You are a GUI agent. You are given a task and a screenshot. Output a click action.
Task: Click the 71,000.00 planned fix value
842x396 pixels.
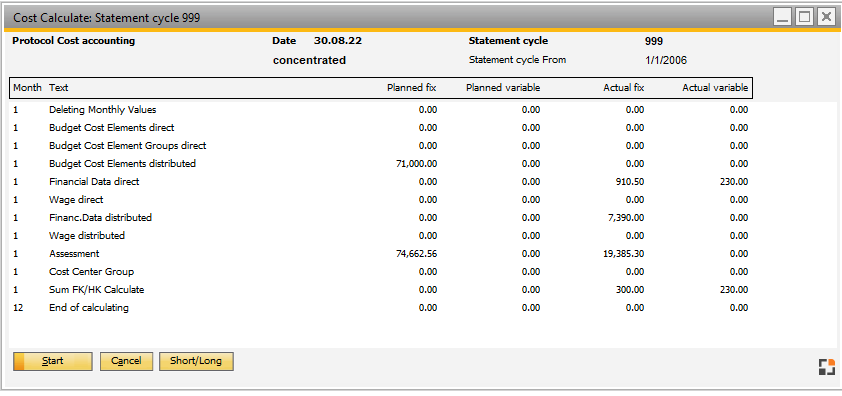click(416, 163)
